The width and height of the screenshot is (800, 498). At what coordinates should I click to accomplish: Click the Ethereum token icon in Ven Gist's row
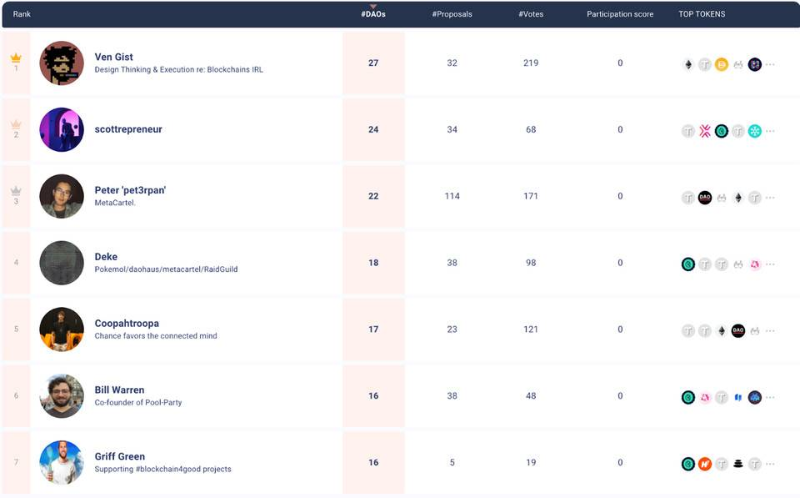tap(688, 64)
